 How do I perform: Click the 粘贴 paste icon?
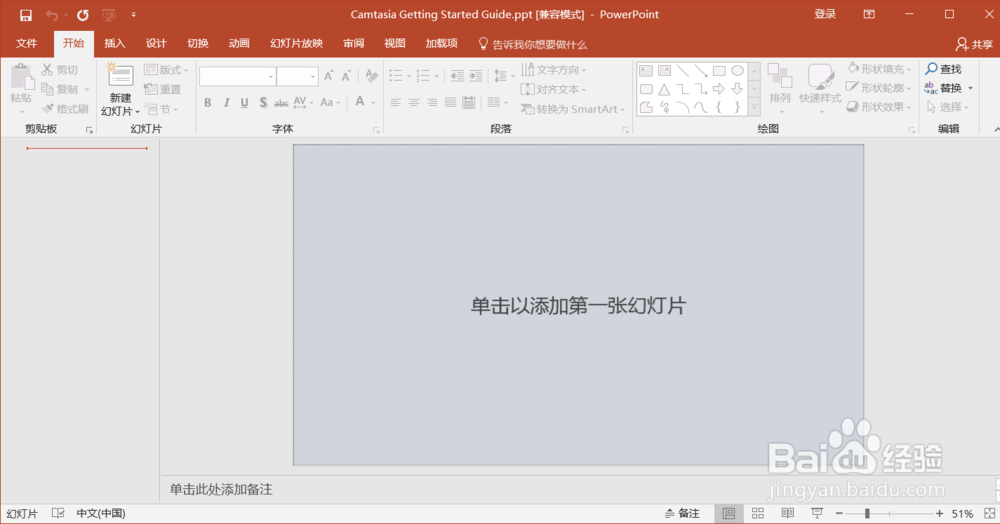pos(21,76)
